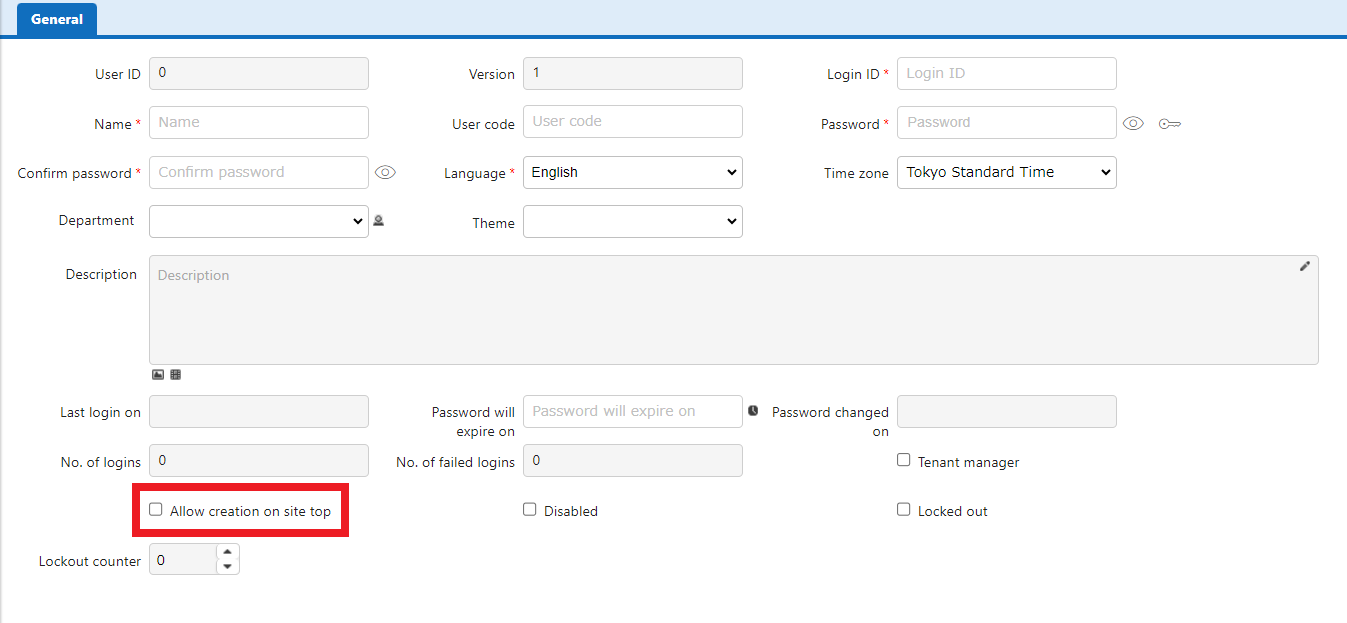Increase Lockout counter with up arrow
Viewport: 1347px width, 623px height.
[228, 552]
